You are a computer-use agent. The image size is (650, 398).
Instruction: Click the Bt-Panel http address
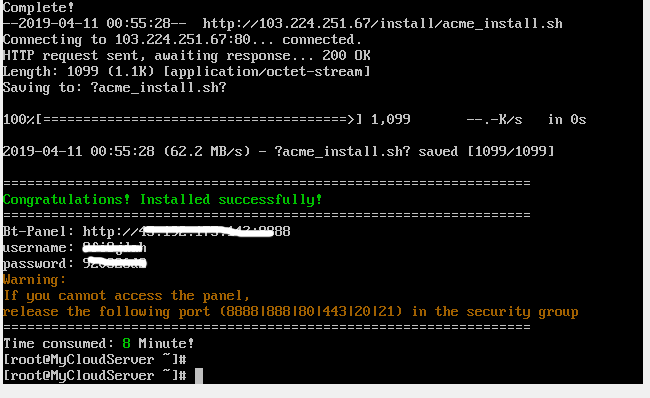tap(187, 231)
